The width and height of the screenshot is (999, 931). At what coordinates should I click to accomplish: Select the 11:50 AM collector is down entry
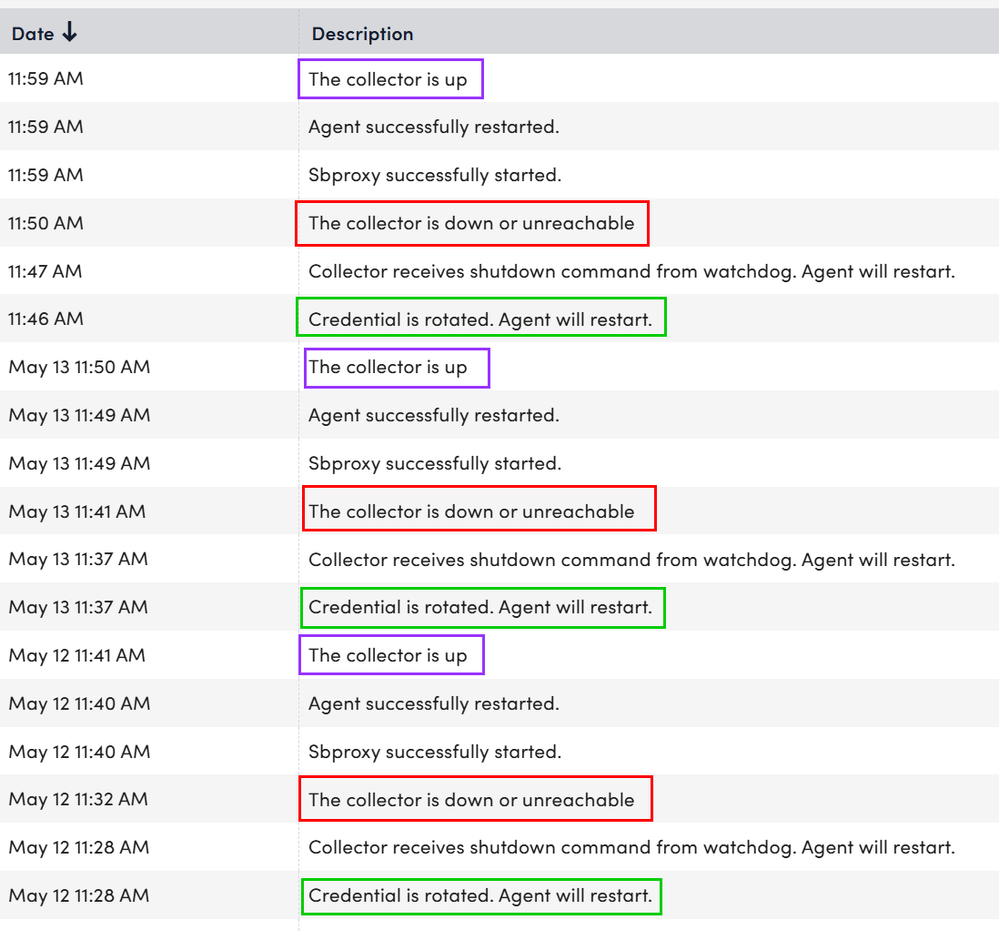pos(471,223)
